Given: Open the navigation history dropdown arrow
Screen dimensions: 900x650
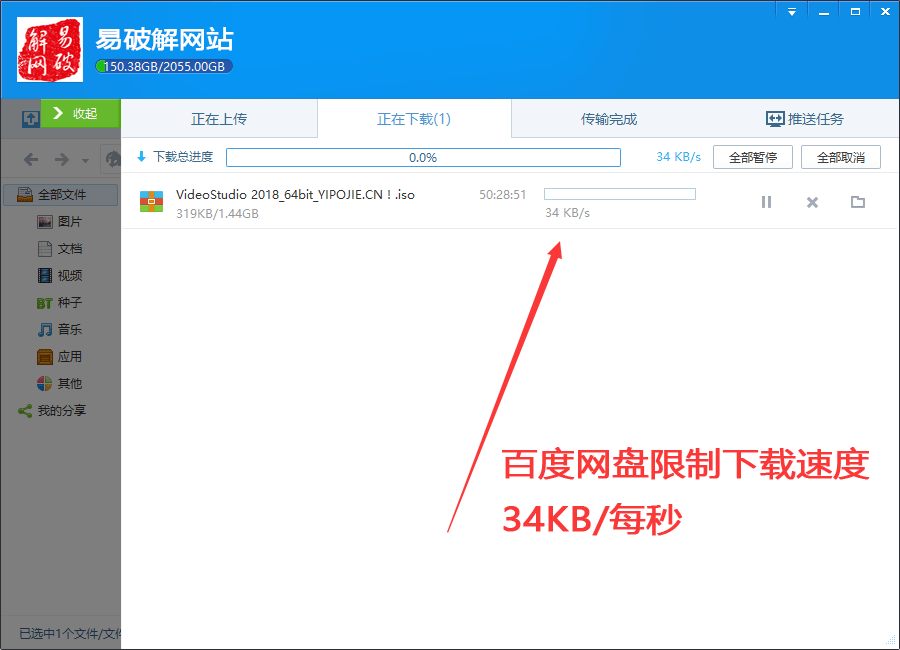Looking at the screenshot, I should [x=85, y=161].
